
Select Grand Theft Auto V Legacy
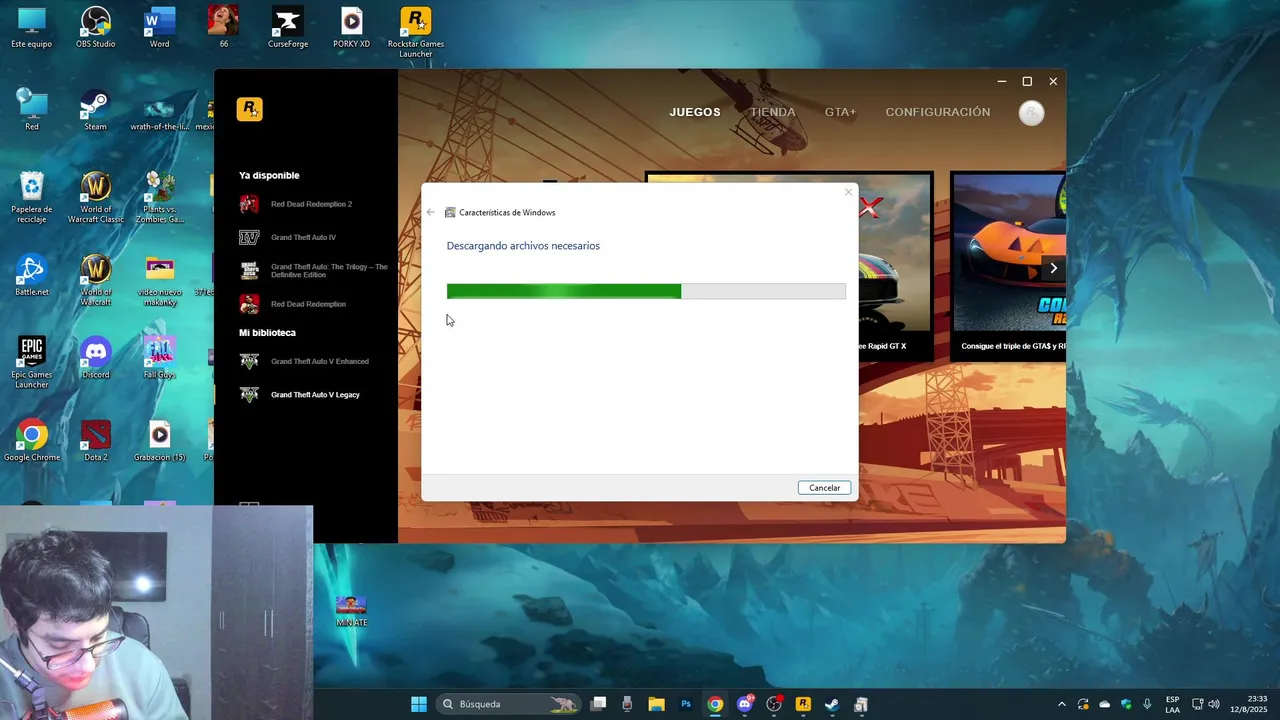[300, 394]
